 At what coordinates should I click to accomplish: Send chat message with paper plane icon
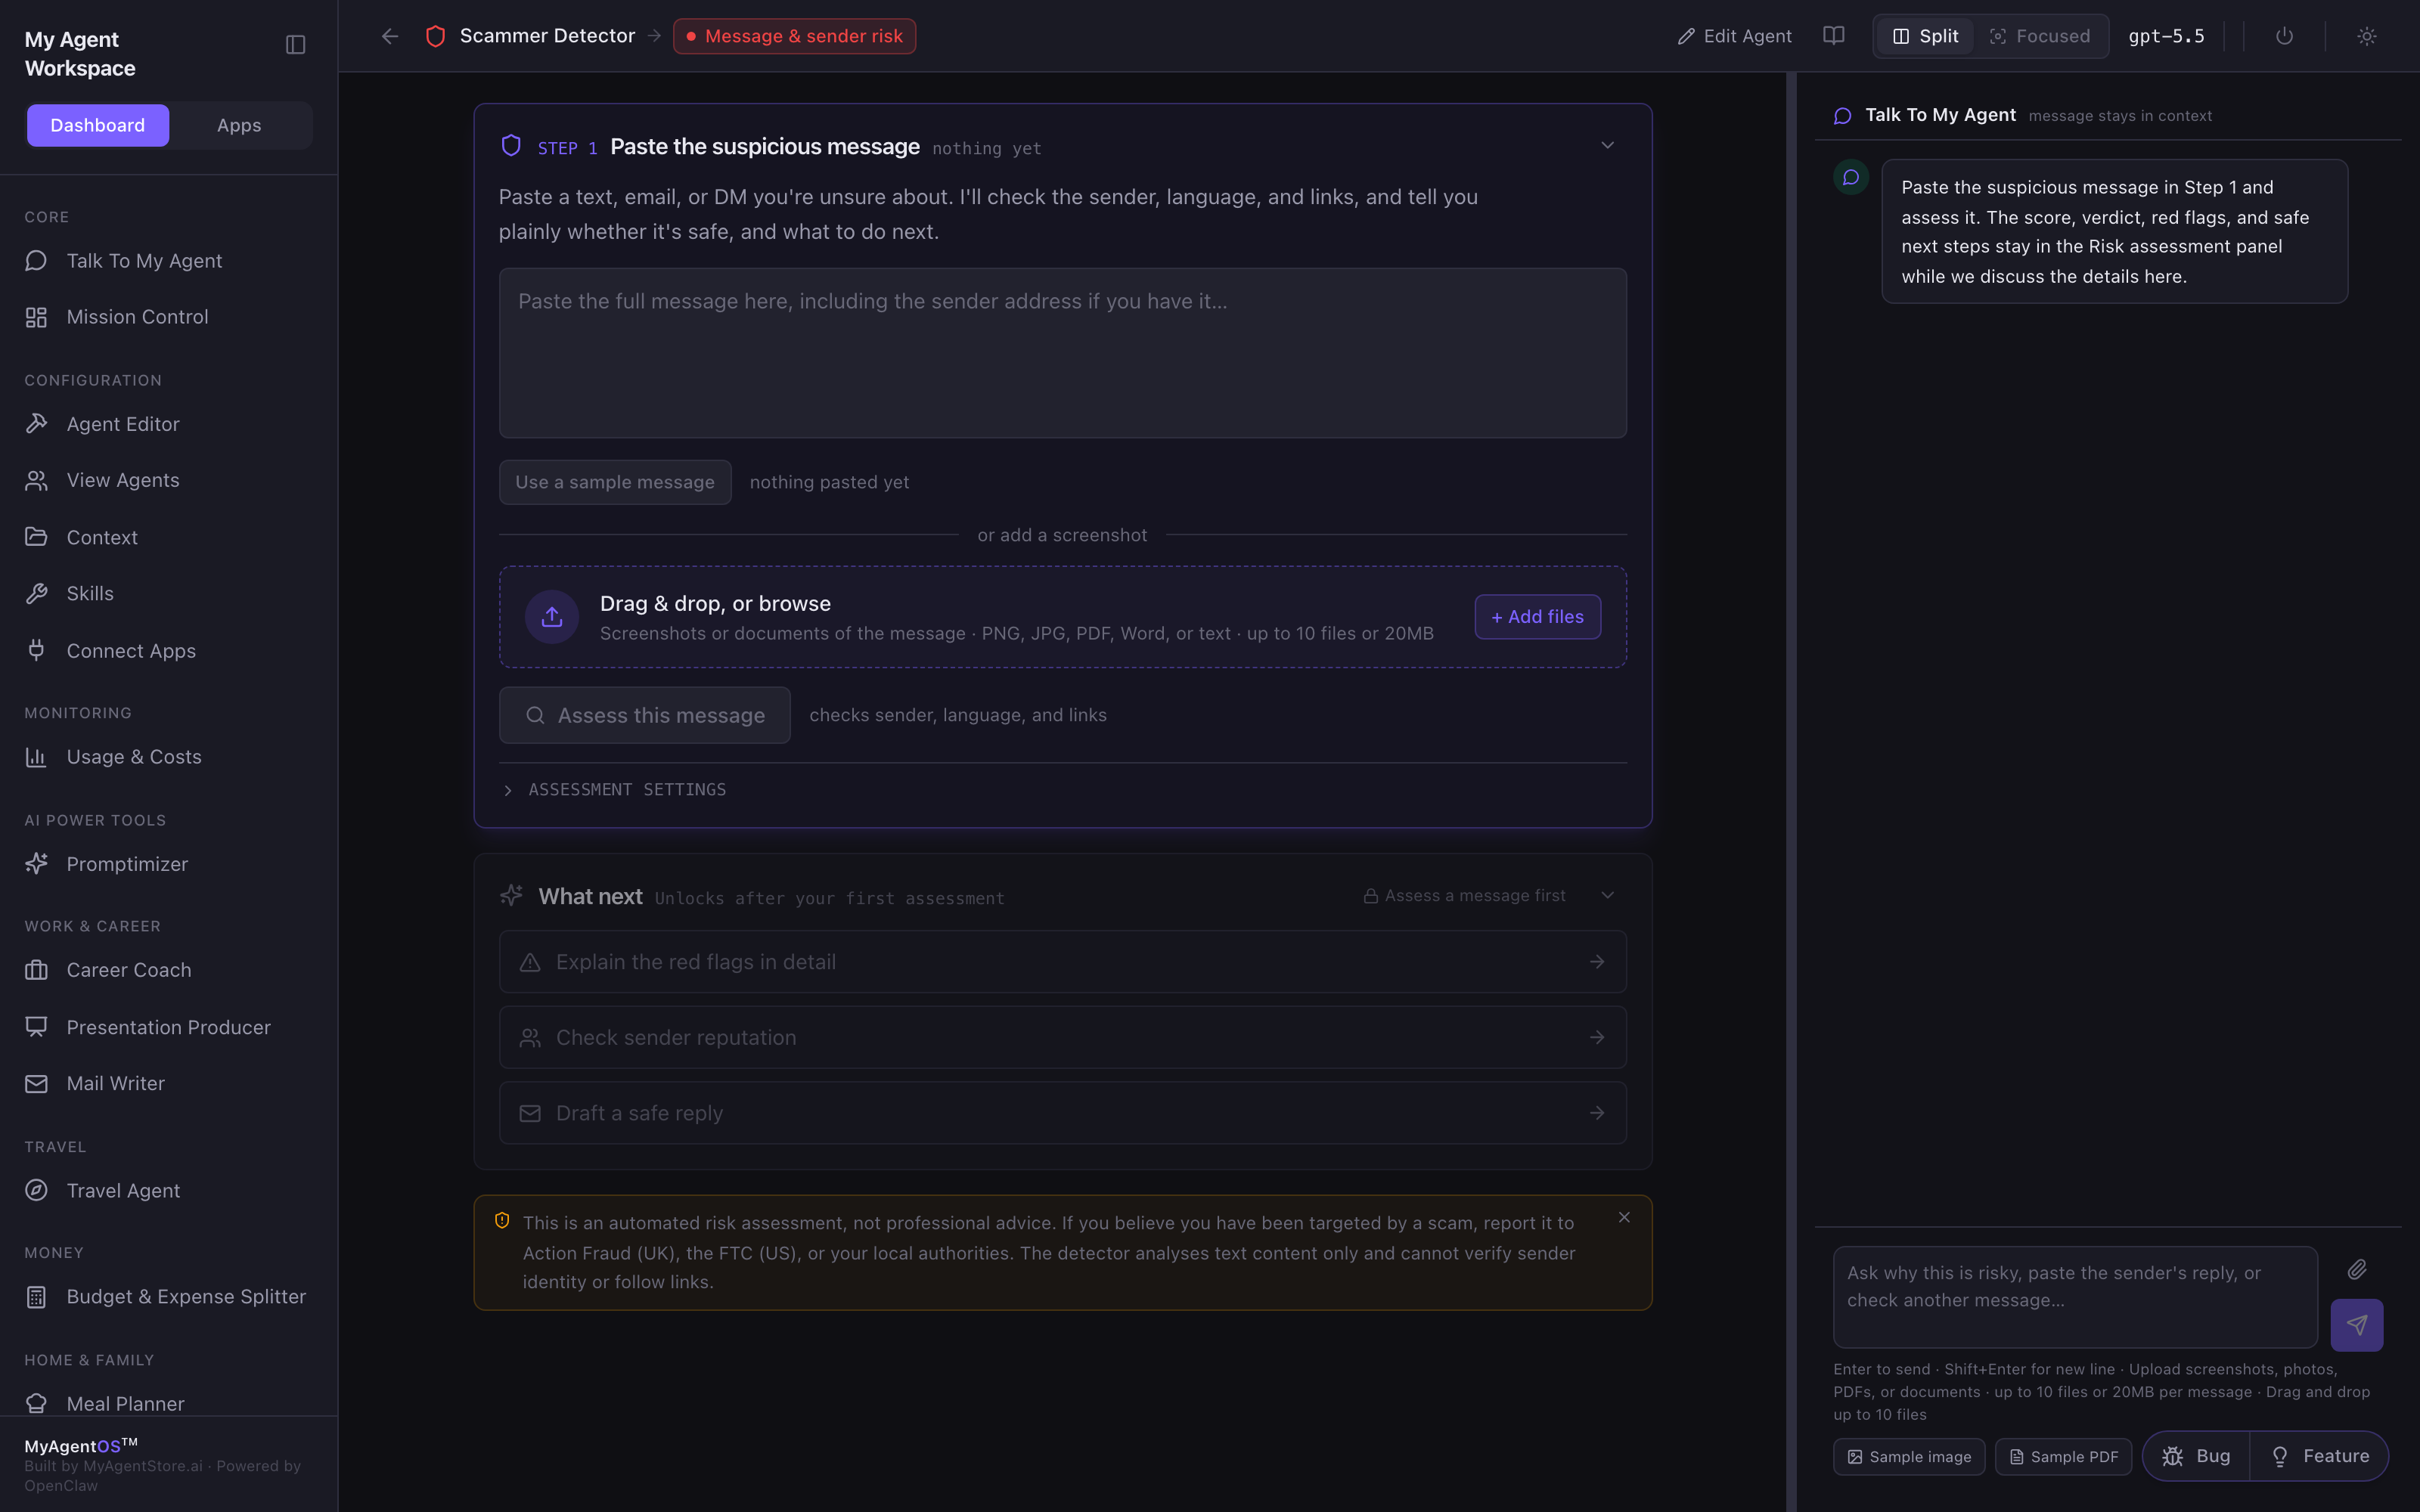(2357, 1325)
